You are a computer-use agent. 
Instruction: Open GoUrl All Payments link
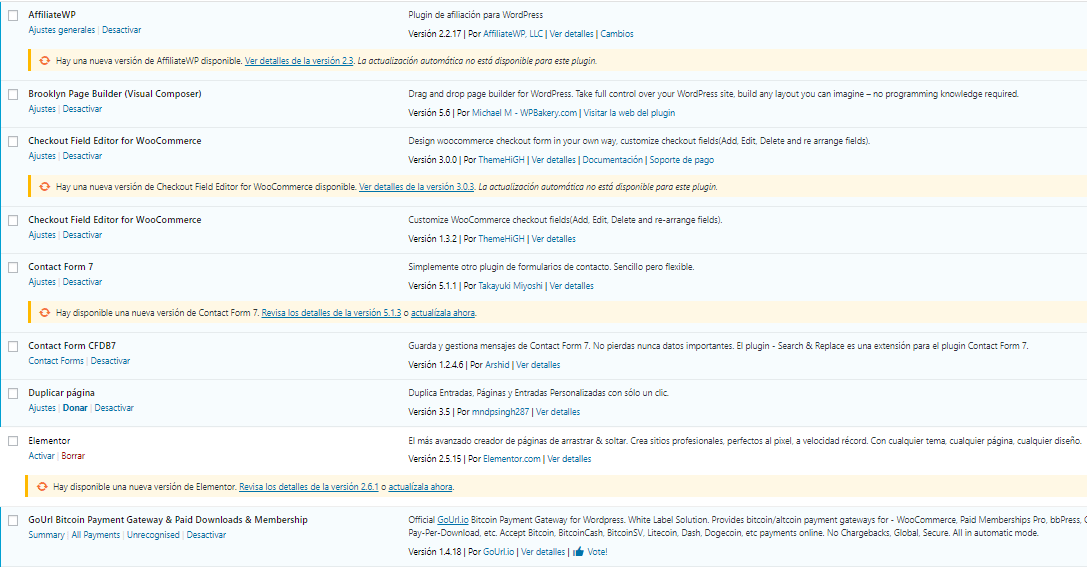[96, 536]
